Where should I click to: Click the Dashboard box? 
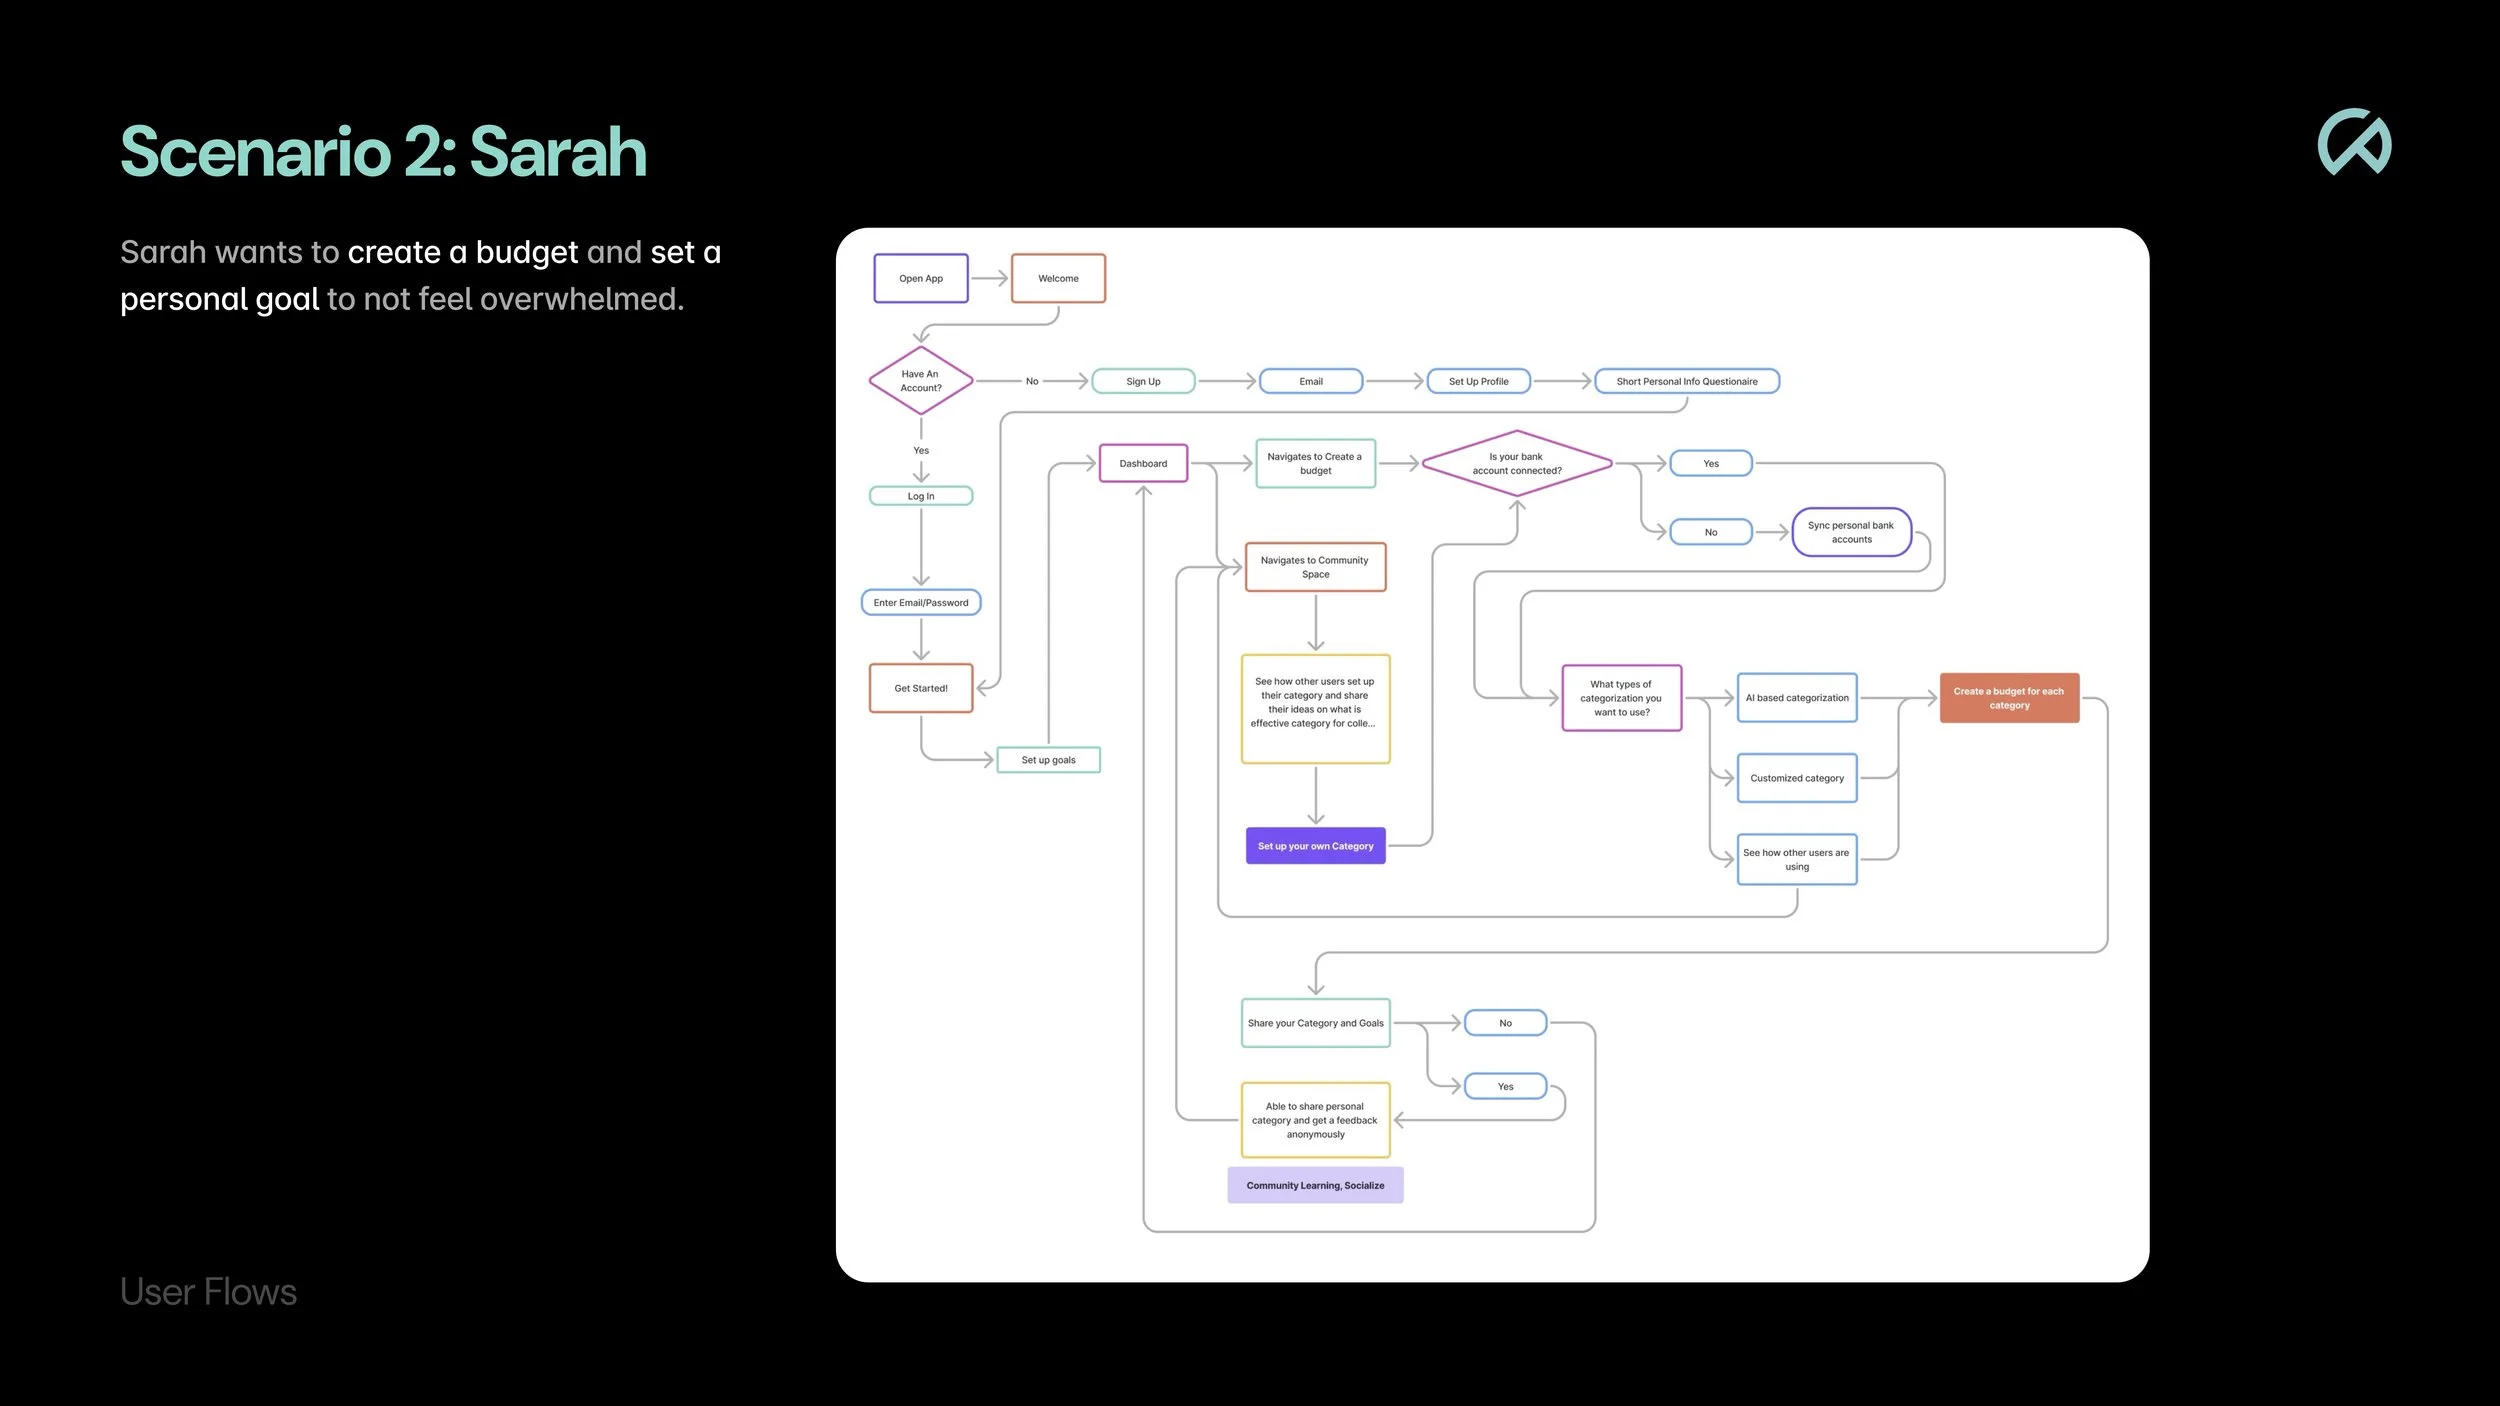coord(1143,463)
